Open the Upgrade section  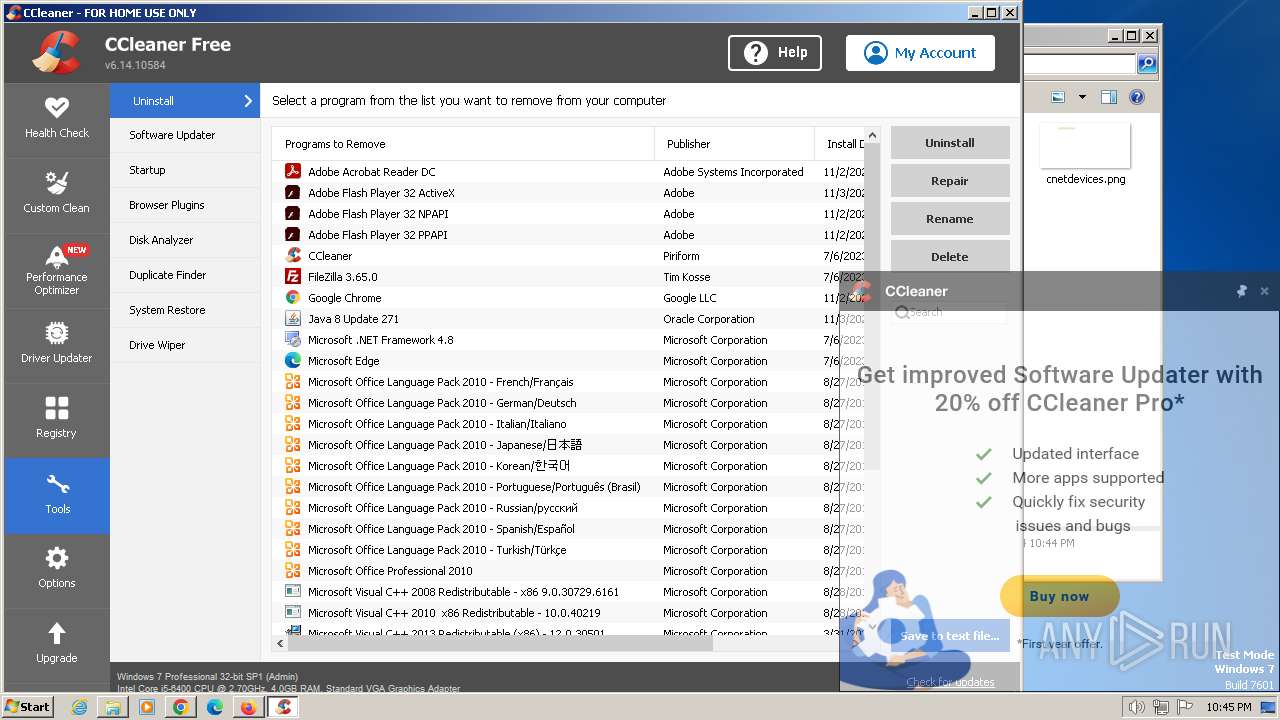[57, 645]
